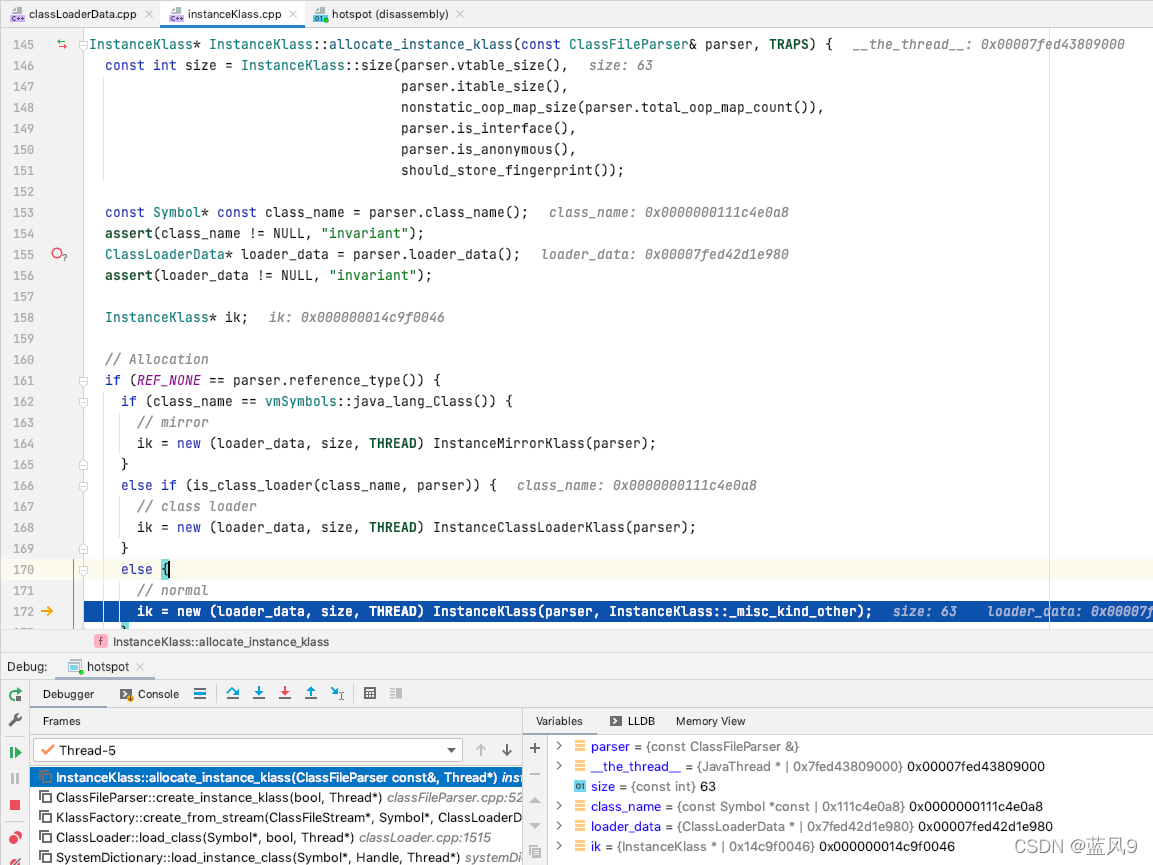
Task: Click the Run to Cursor icon
Action: 336,693
